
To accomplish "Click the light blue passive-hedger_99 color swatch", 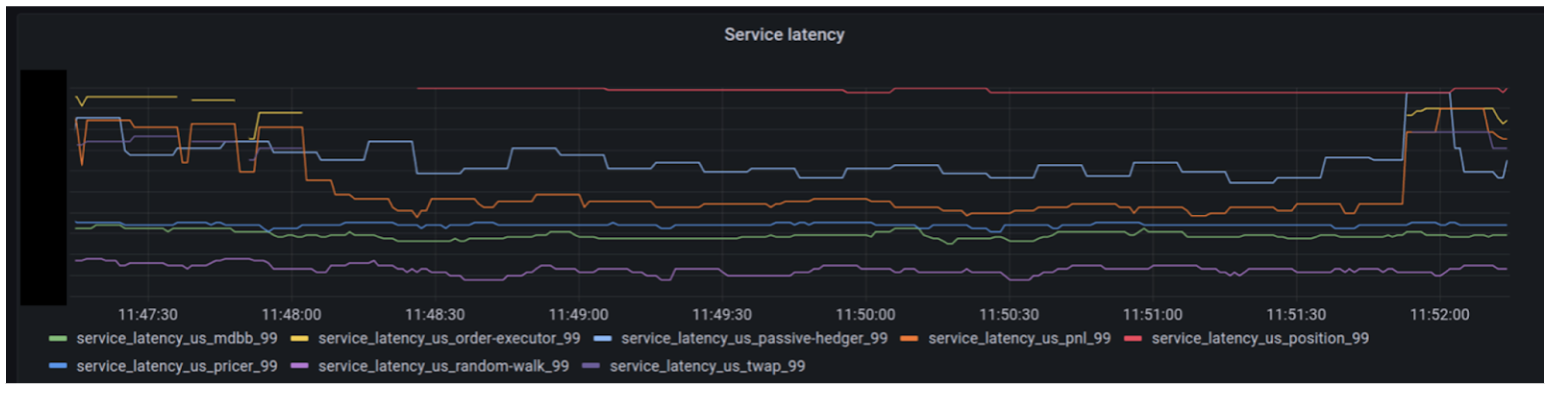I will (x=603, y=338).
